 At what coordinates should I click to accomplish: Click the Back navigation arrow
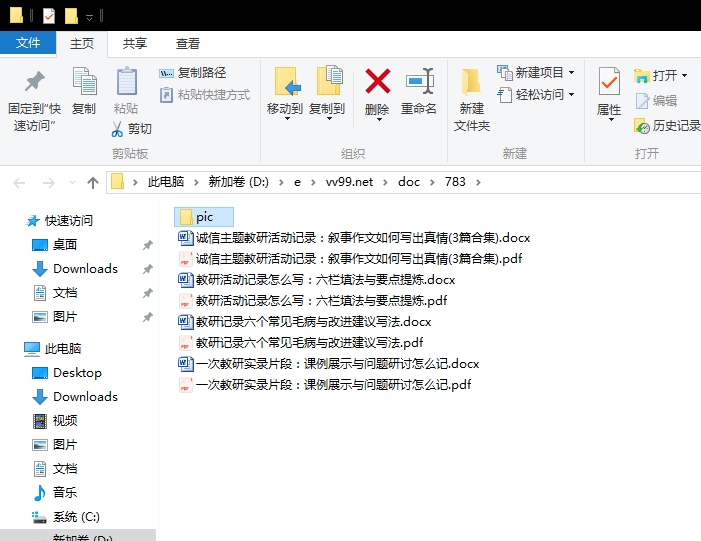pos(19,182)
